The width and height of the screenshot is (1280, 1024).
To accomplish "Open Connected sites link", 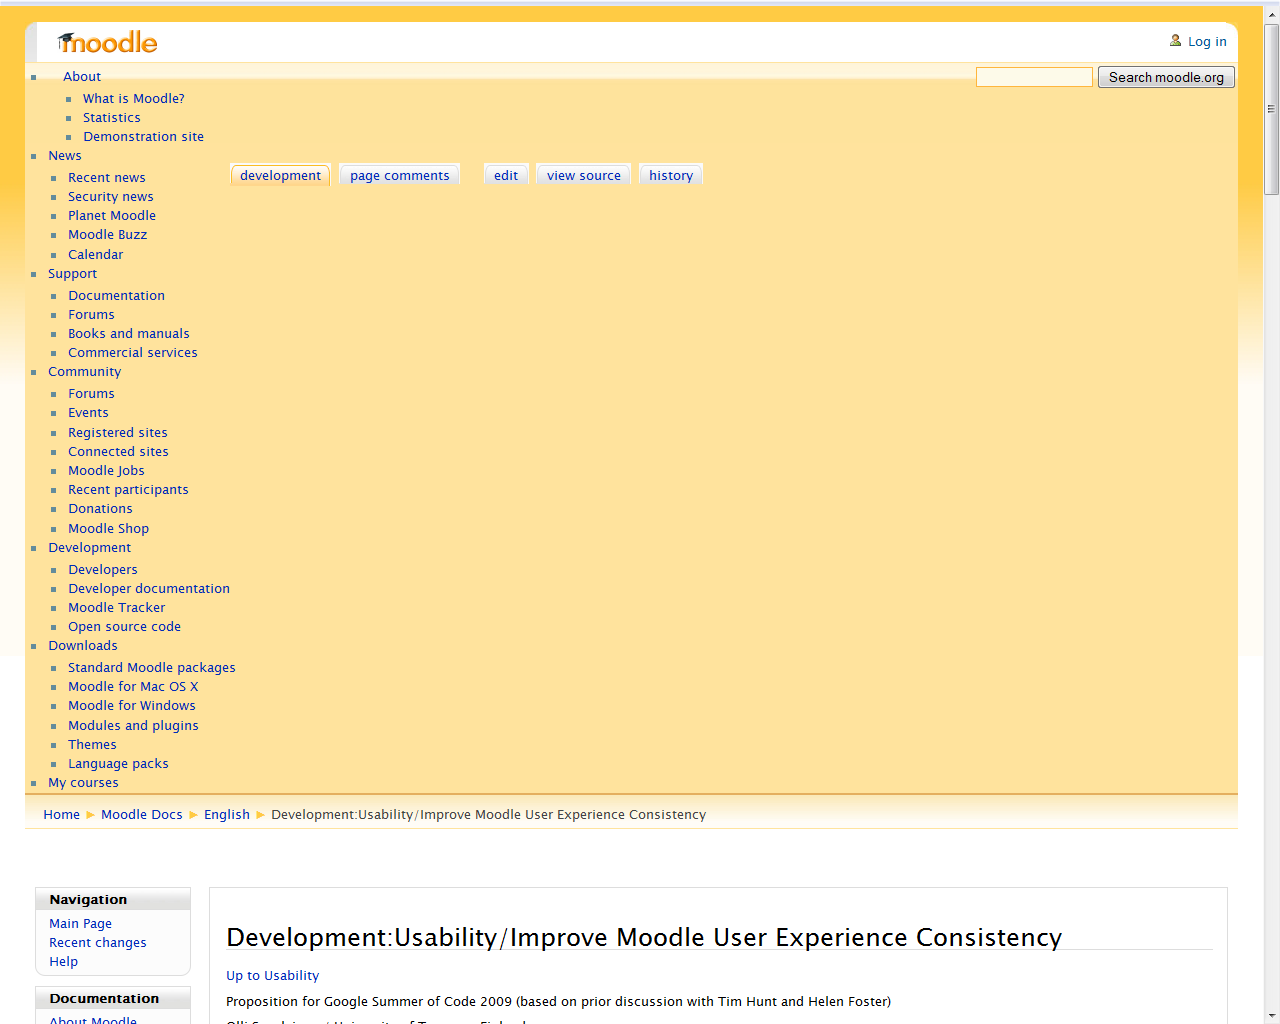I will [x=118, y=452].
